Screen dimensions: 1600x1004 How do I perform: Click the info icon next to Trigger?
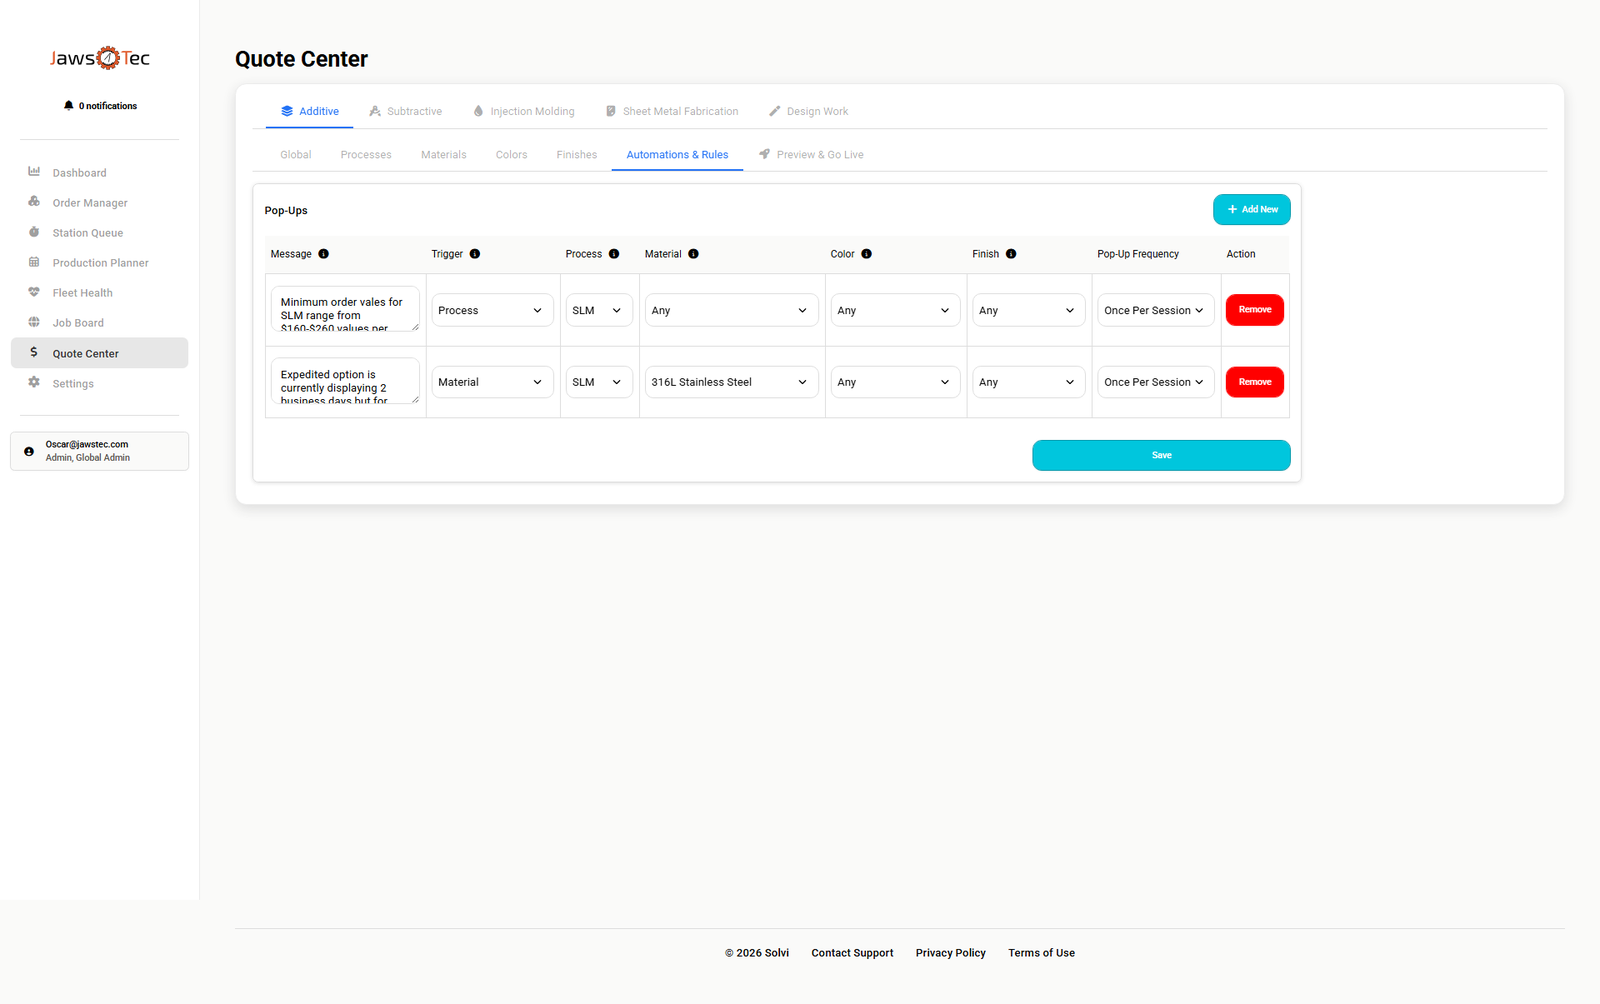click(475, 254)
